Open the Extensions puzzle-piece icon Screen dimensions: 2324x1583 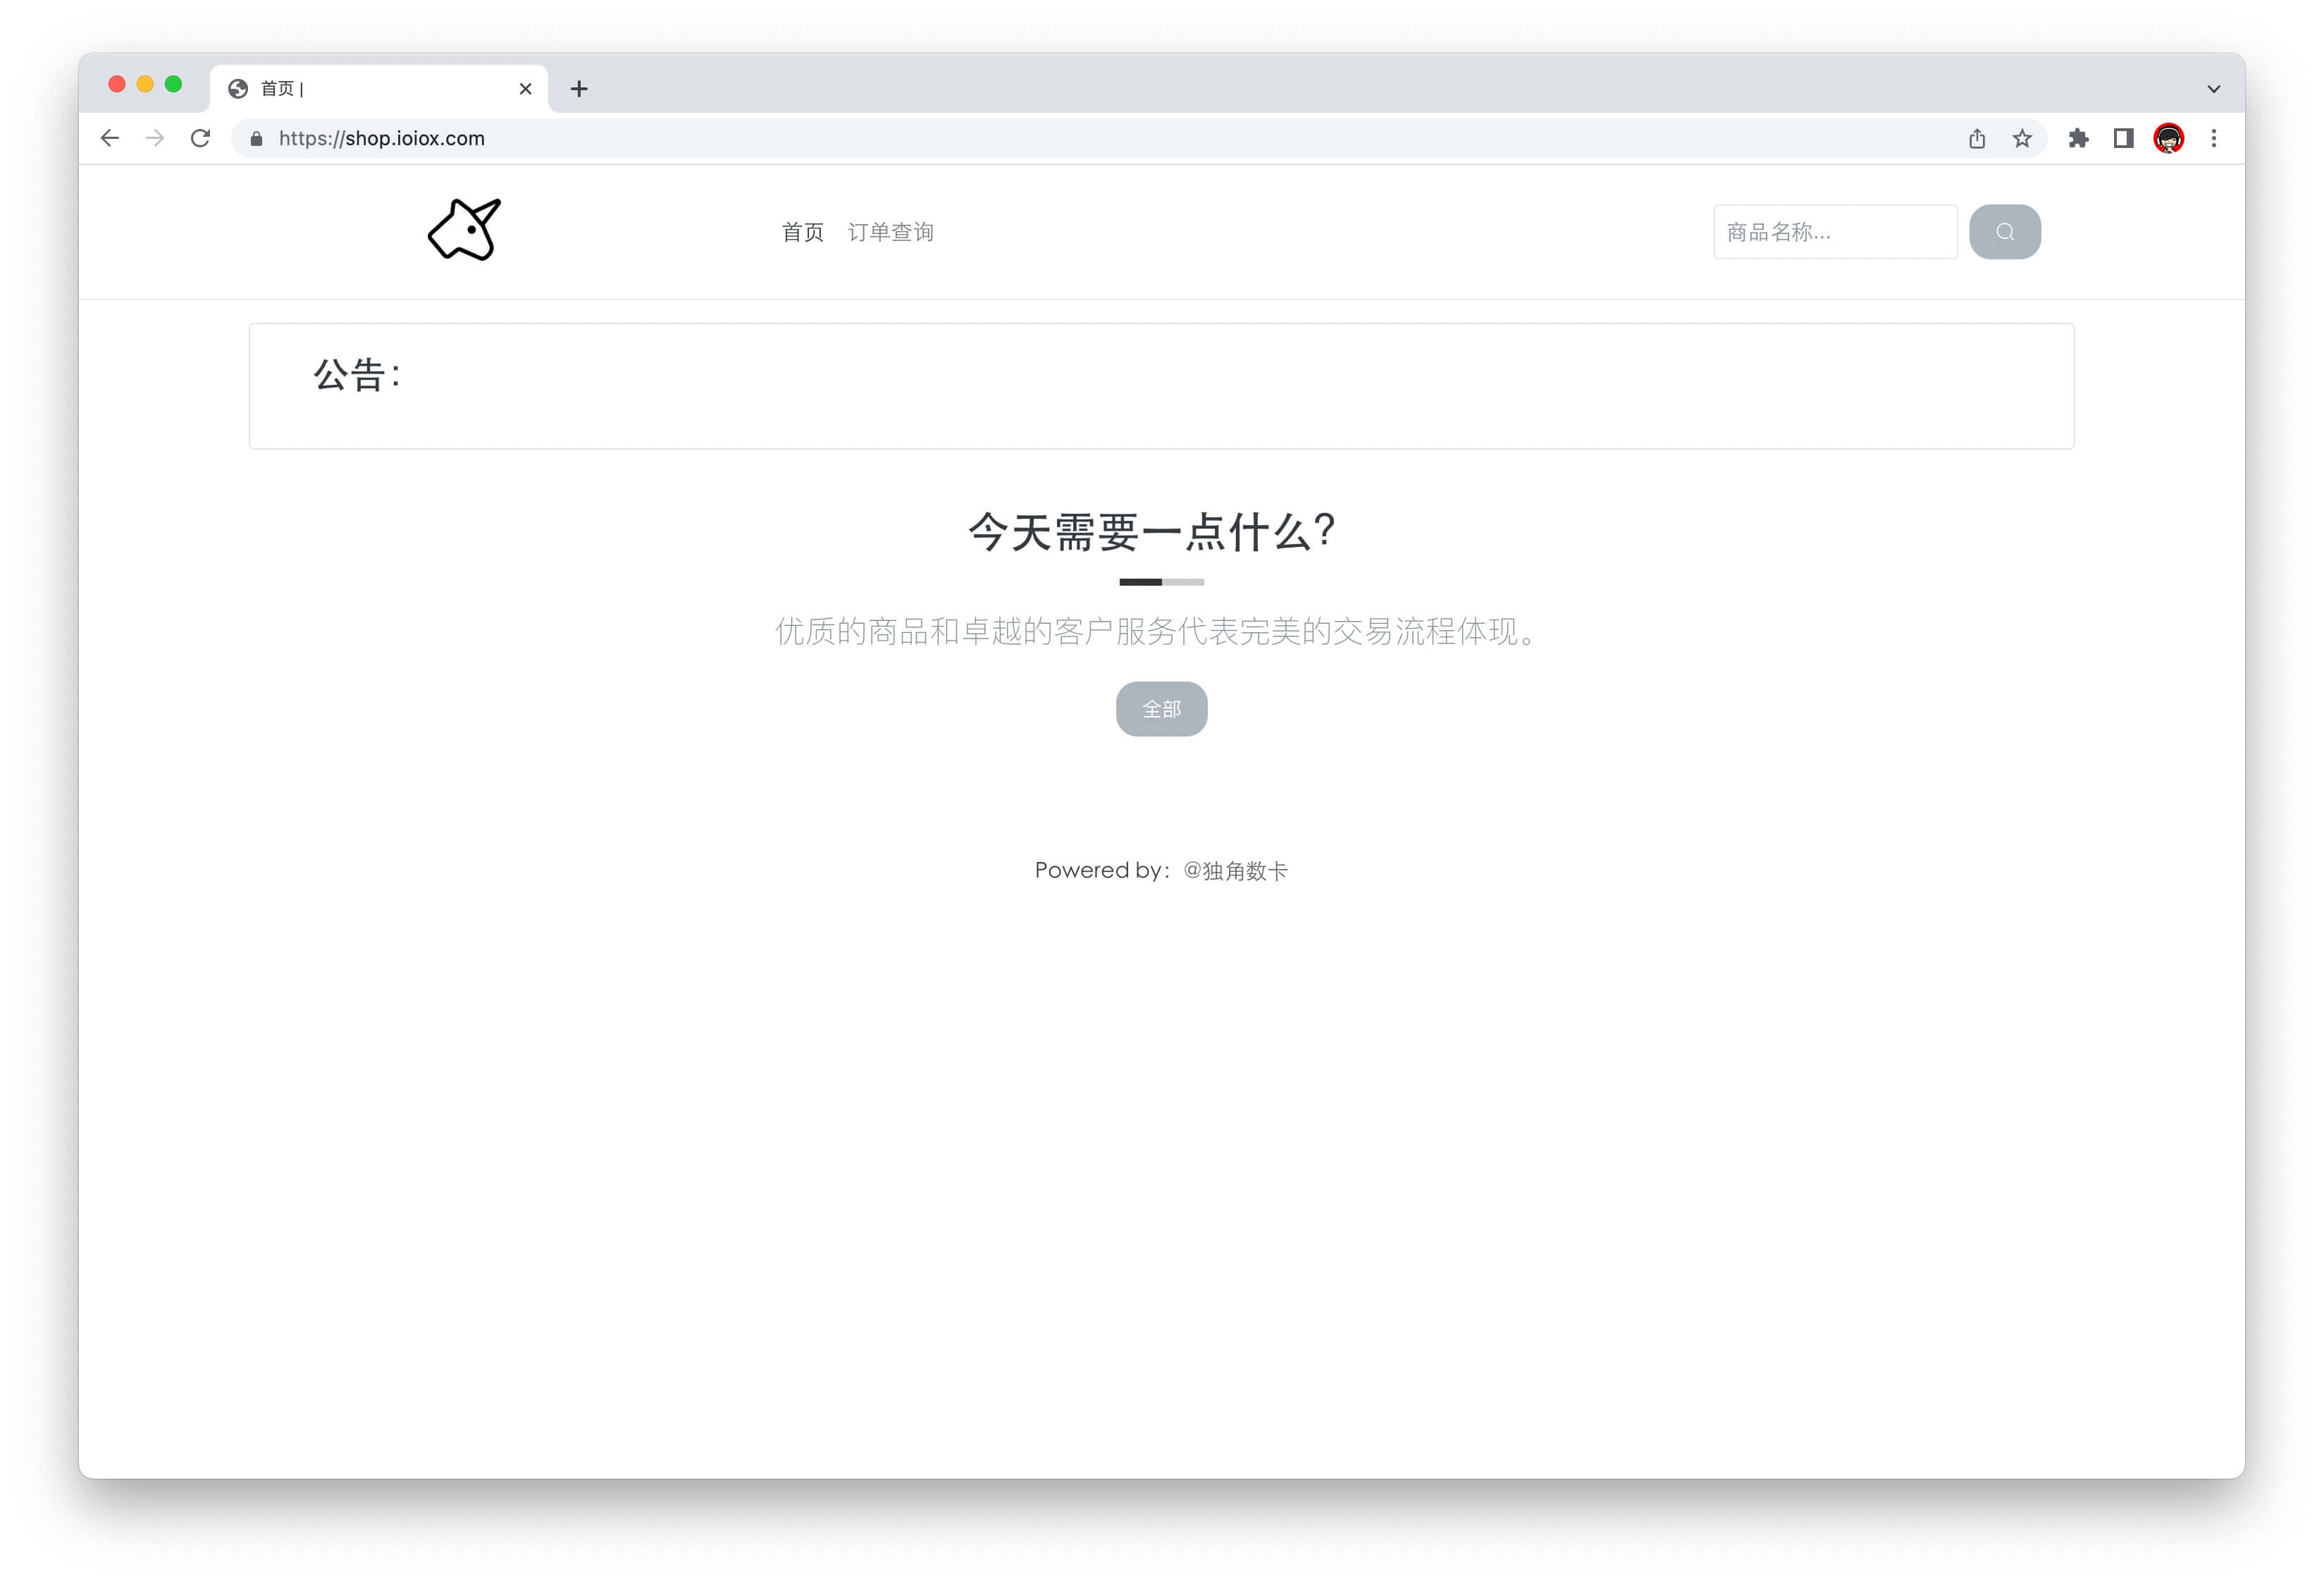click(x=2078, y=138)
